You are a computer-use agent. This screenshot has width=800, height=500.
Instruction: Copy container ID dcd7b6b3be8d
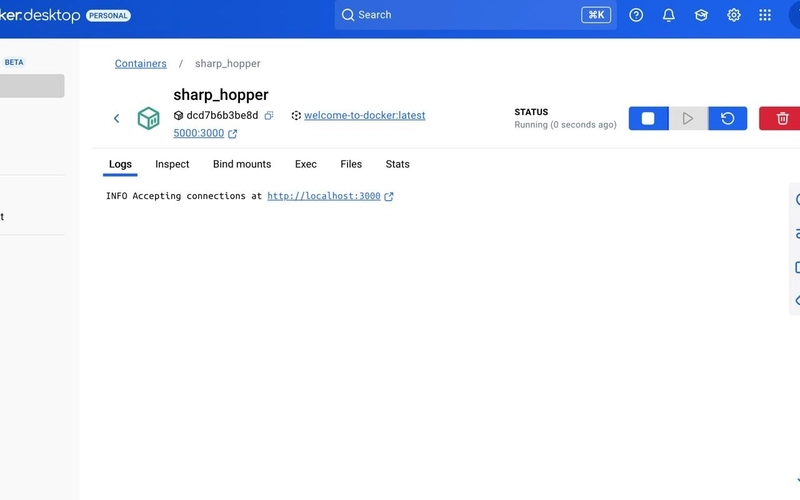(269, 116)
